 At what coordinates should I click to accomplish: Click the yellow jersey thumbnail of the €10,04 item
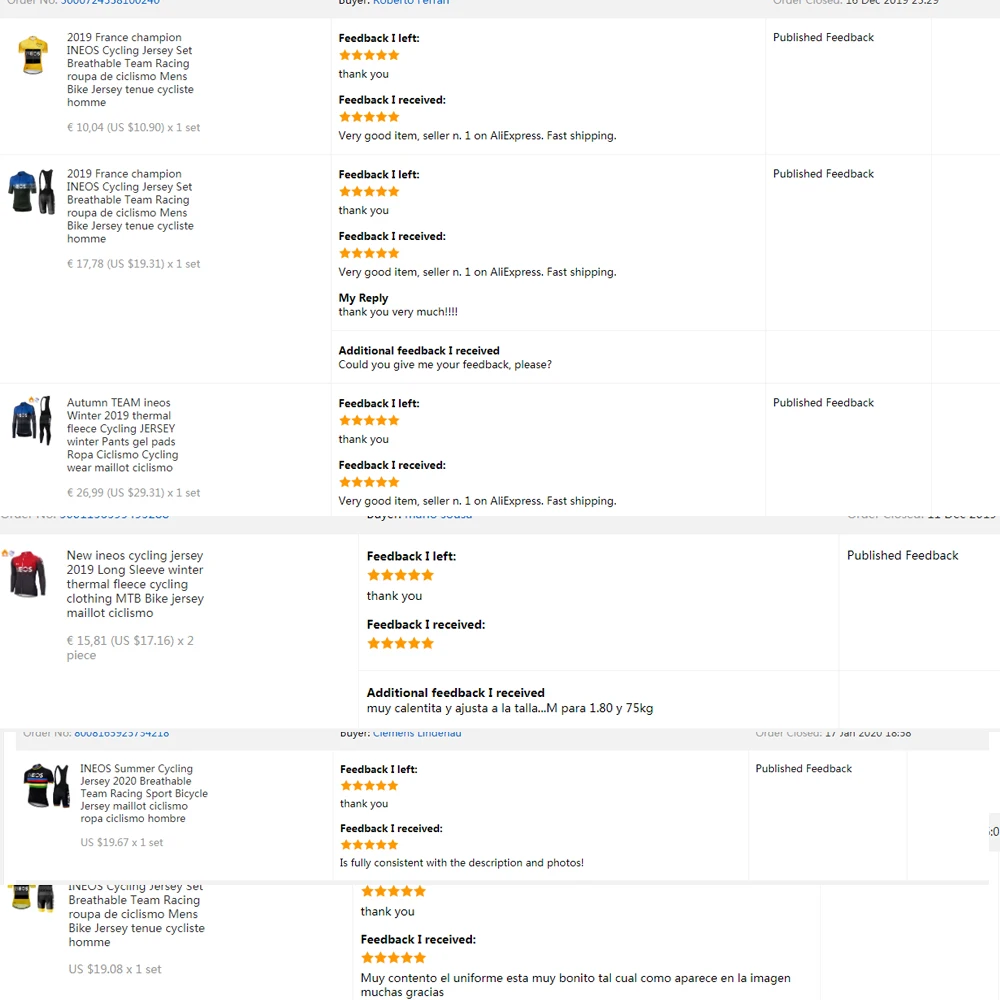click(33, 55)
